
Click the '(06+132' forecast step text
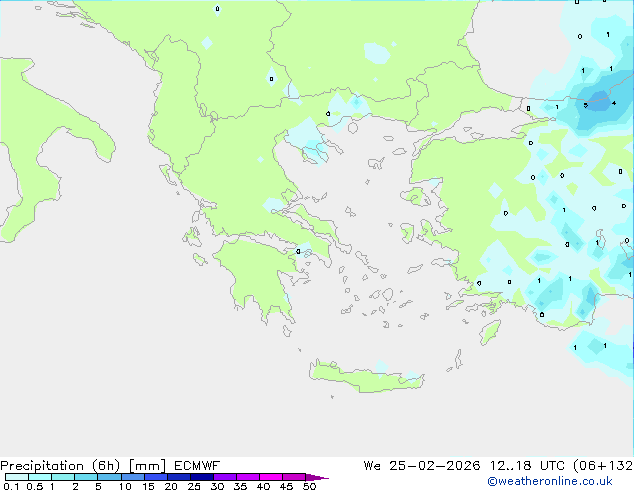coord(603,466)
